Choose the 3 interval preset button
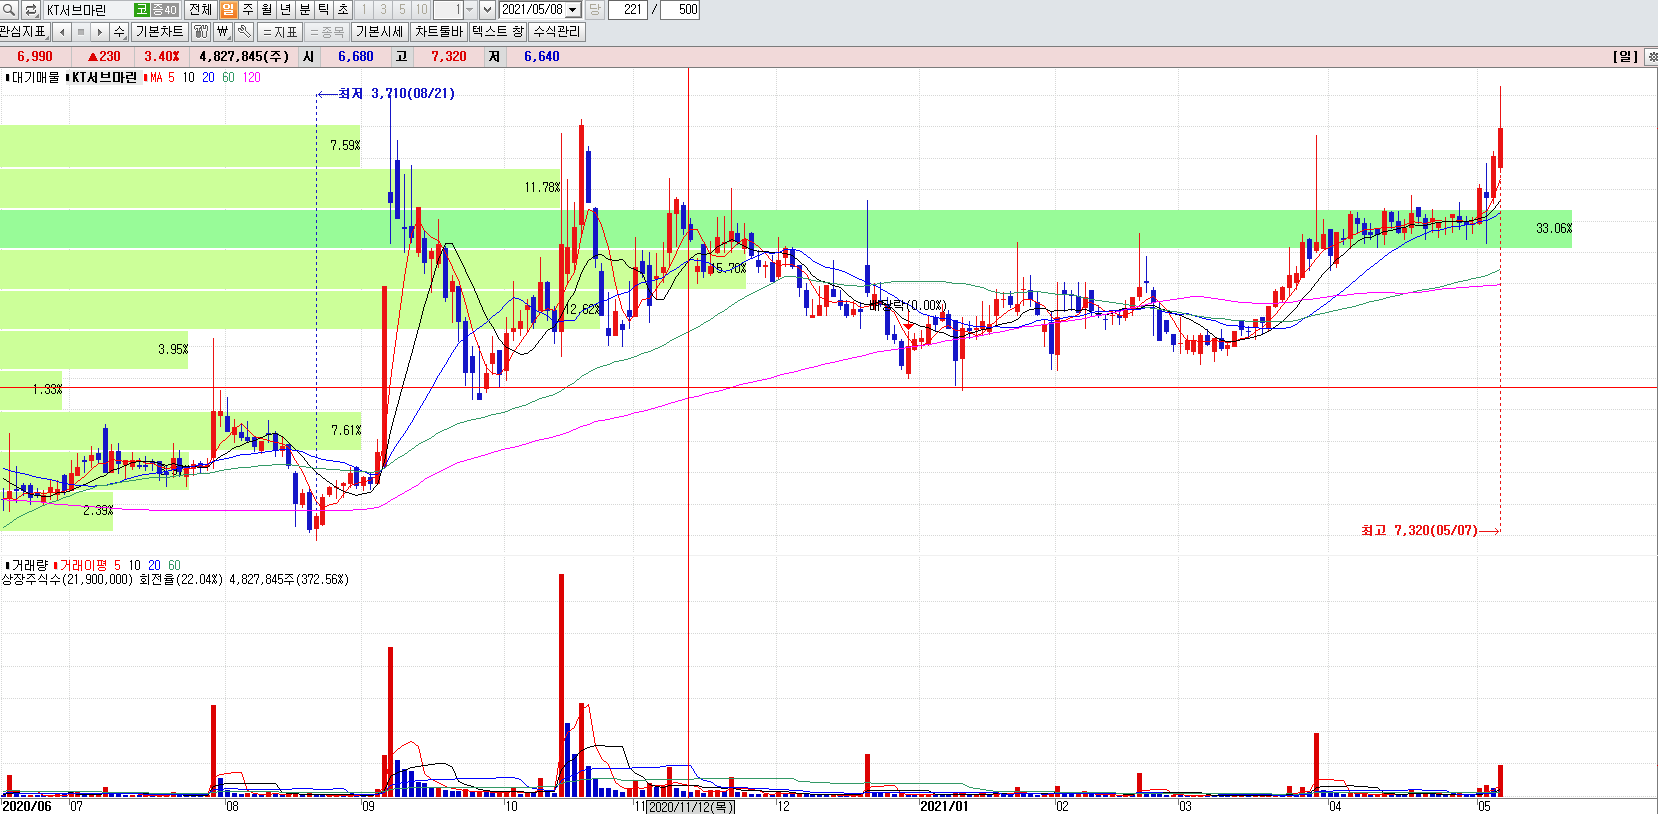The height and width of the screenshot is (814, 1658). [x=383, y=10]
